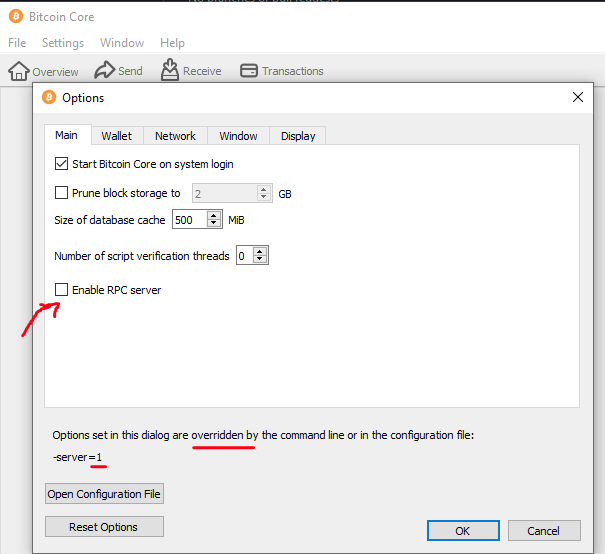
Task: Click the GB unit label
Action: click(285, 194)
